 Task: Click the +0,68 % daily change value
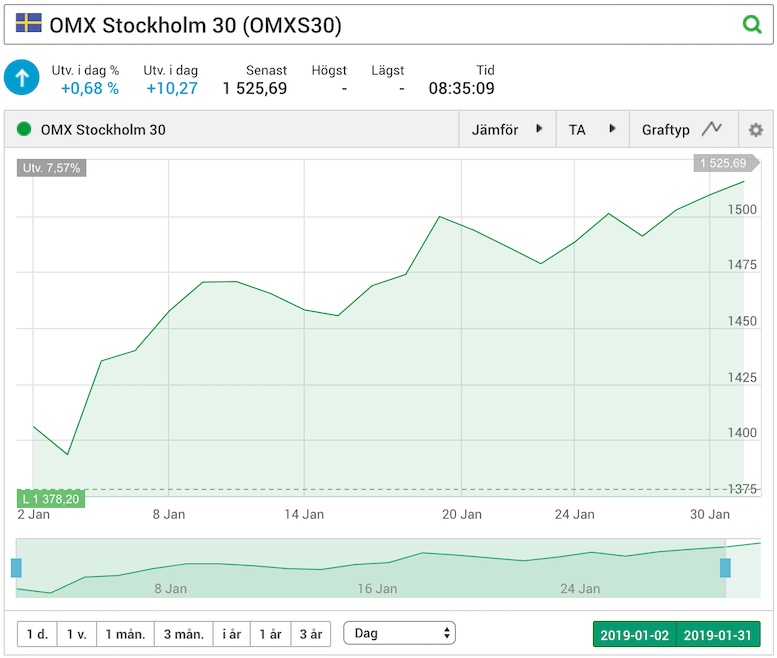coord(90,89)
